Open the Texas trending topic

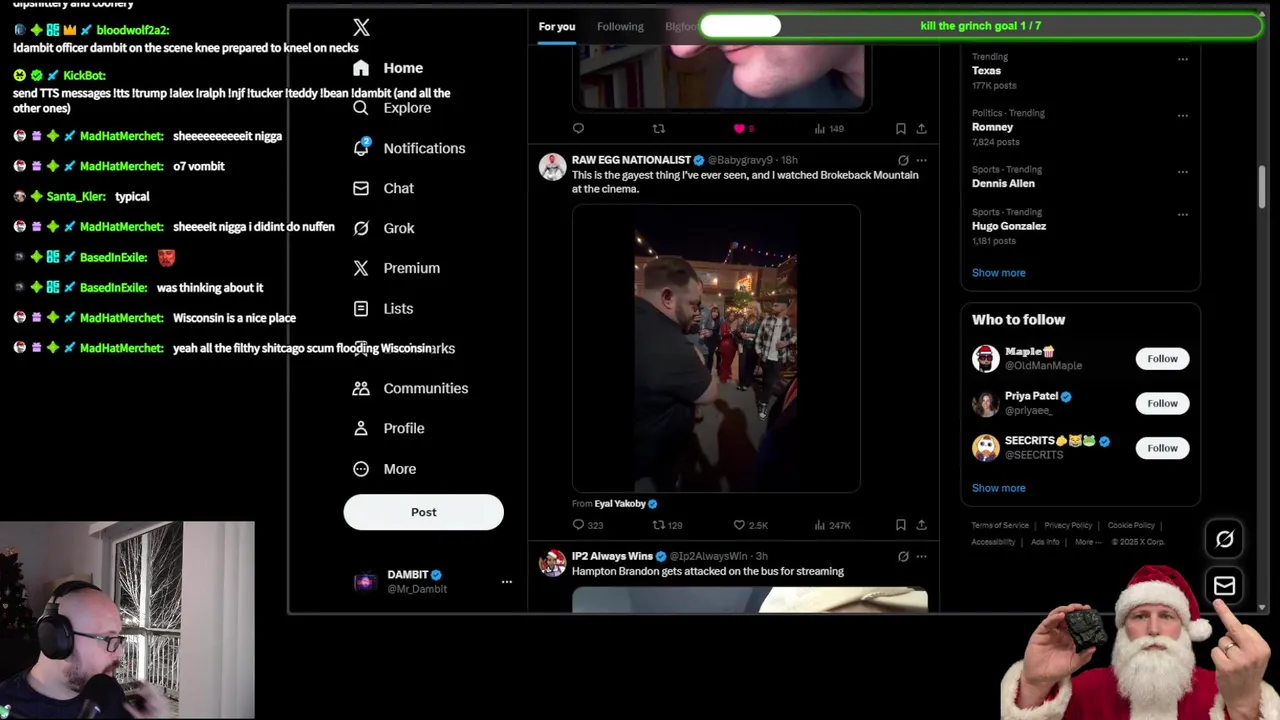[986, 70]
